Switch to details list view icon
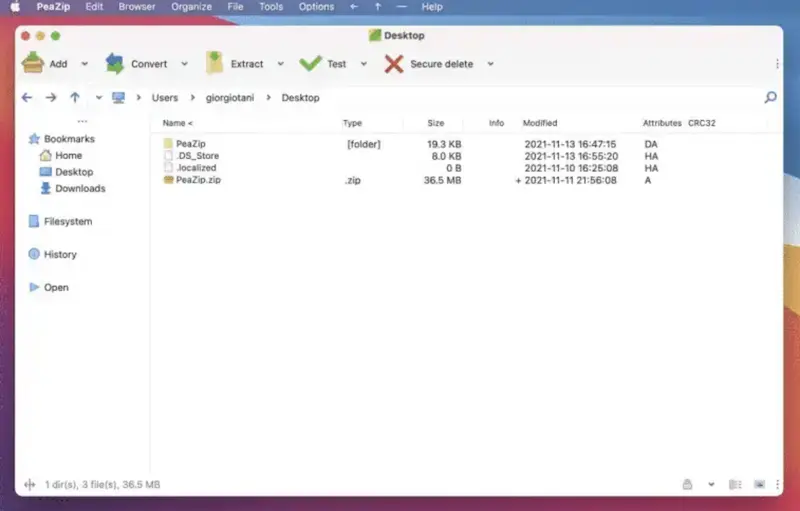 pyautogui.click(x=735, y=484)
